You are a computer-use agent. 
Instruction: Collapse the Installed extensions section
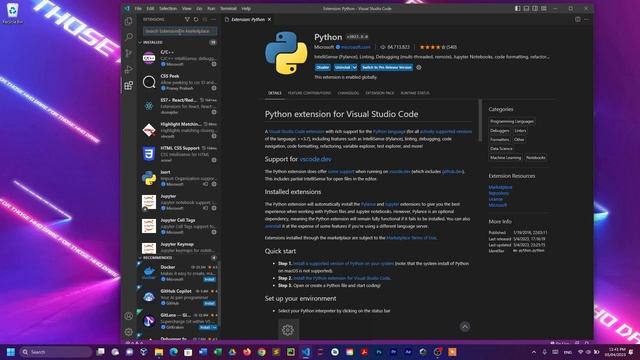[x=140, y=42]
